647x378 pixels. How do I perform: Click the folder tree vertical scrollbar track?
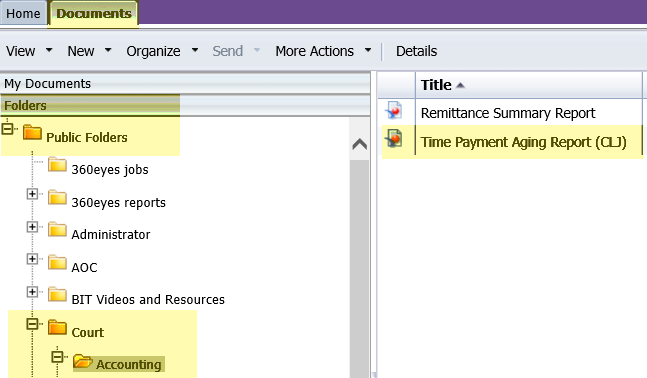(359, 268)
